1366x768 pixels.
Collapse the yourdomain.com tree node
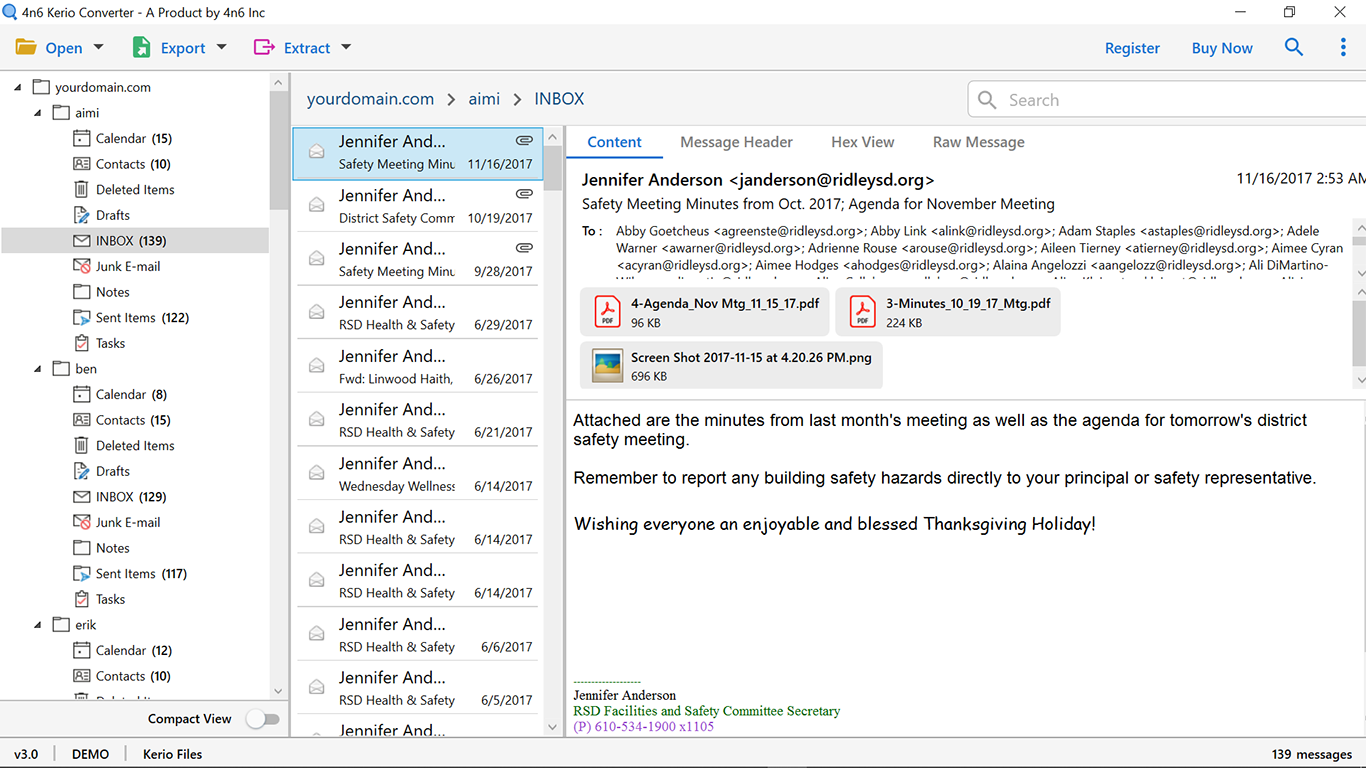click(x=18, y=87)
